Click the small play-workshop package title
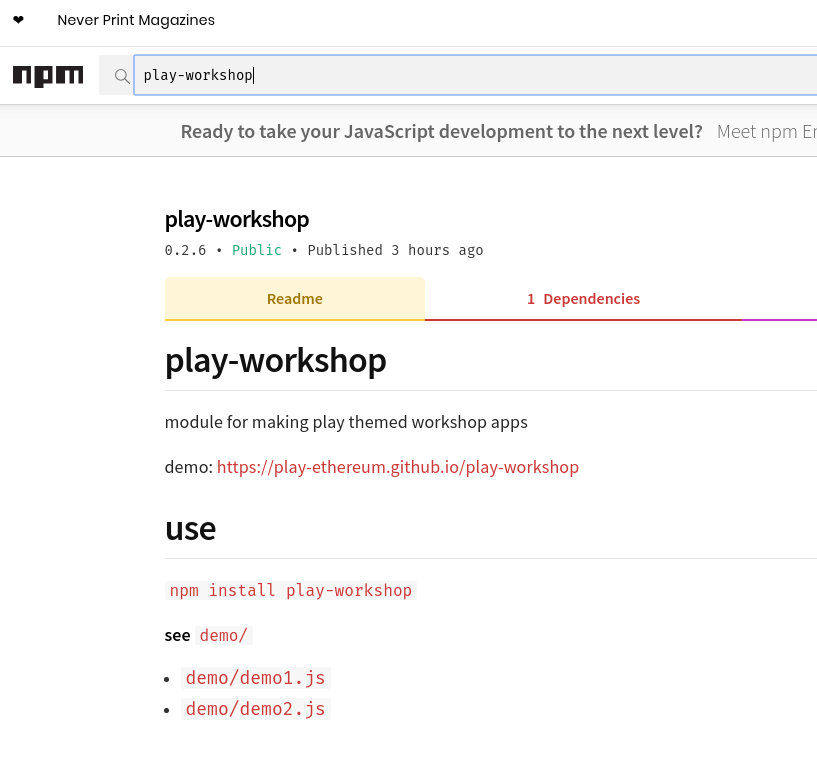Screen dimensions: 817x760 click(x=237, y=219)
